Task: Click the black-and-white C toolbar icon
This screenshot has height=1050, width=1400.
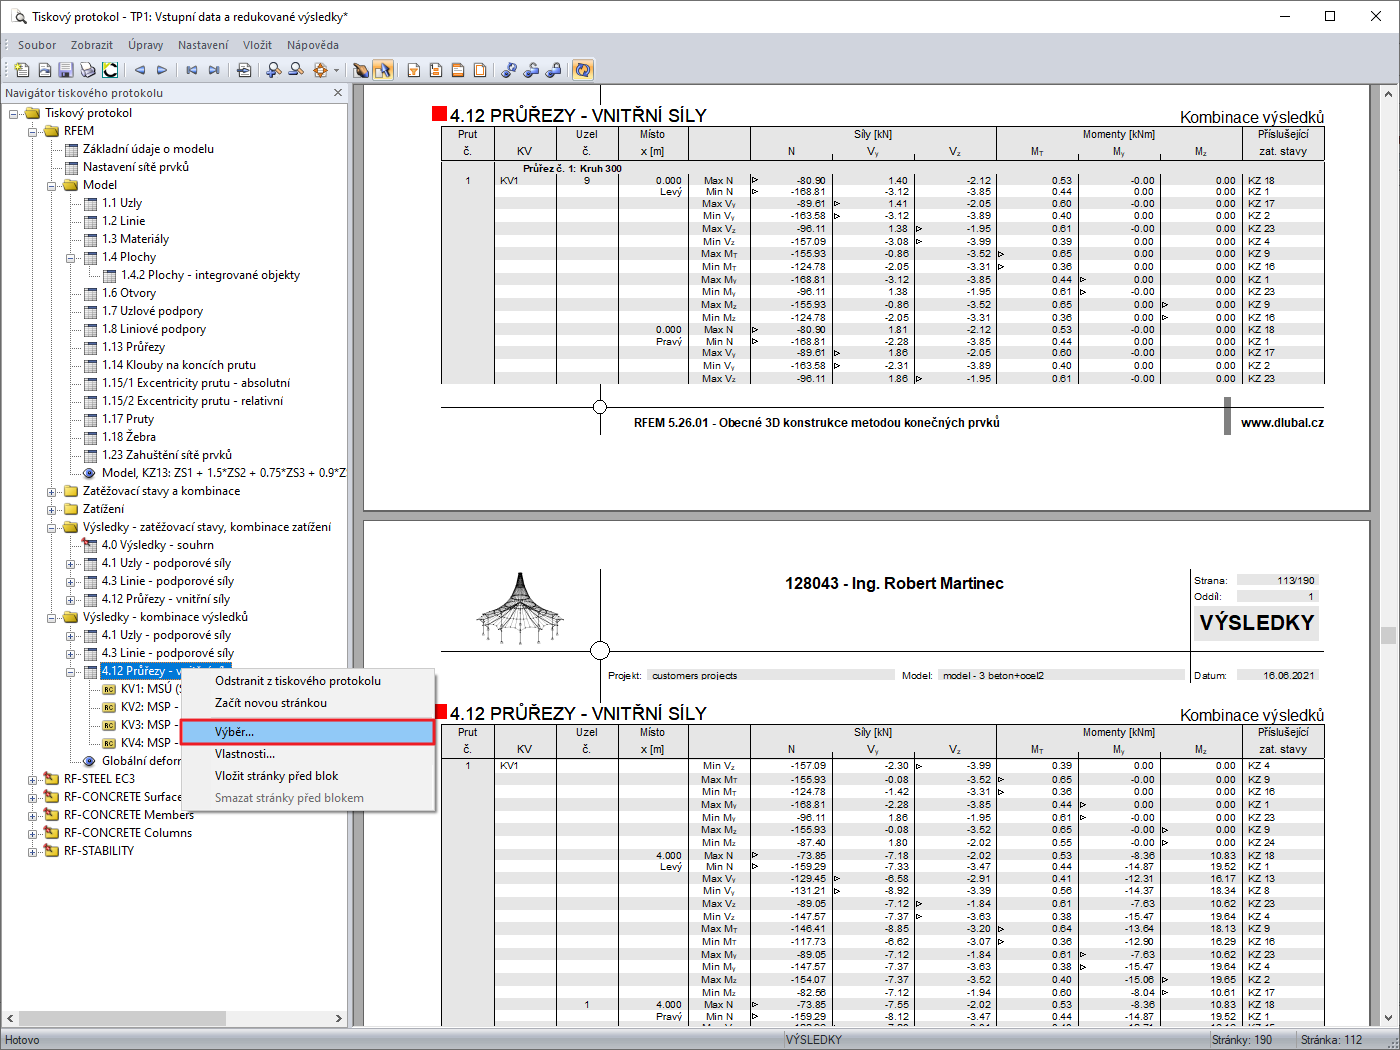Action: tap(110, 70)
